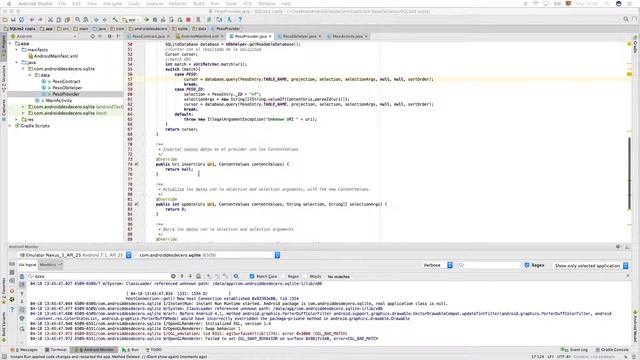Open the Messages tool window button

pyautogui.click(x=24, y=350)
